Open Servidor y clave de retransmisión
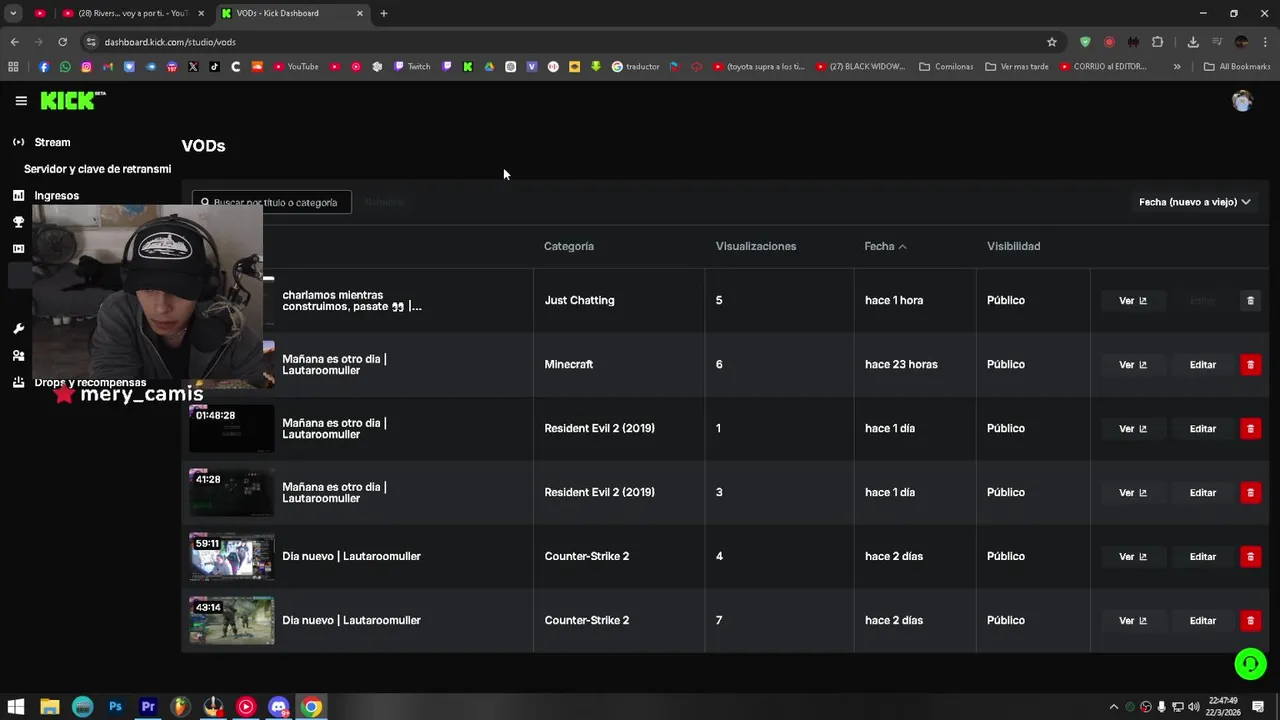Image resolution: width=1280 pixels, height=720 pixels. coord(97,169)
